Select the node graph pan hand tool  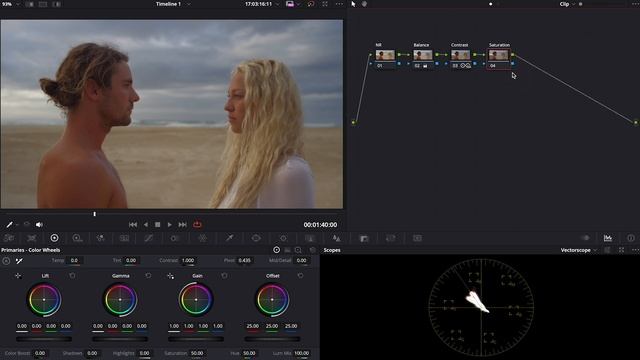(x=364, y=4)
